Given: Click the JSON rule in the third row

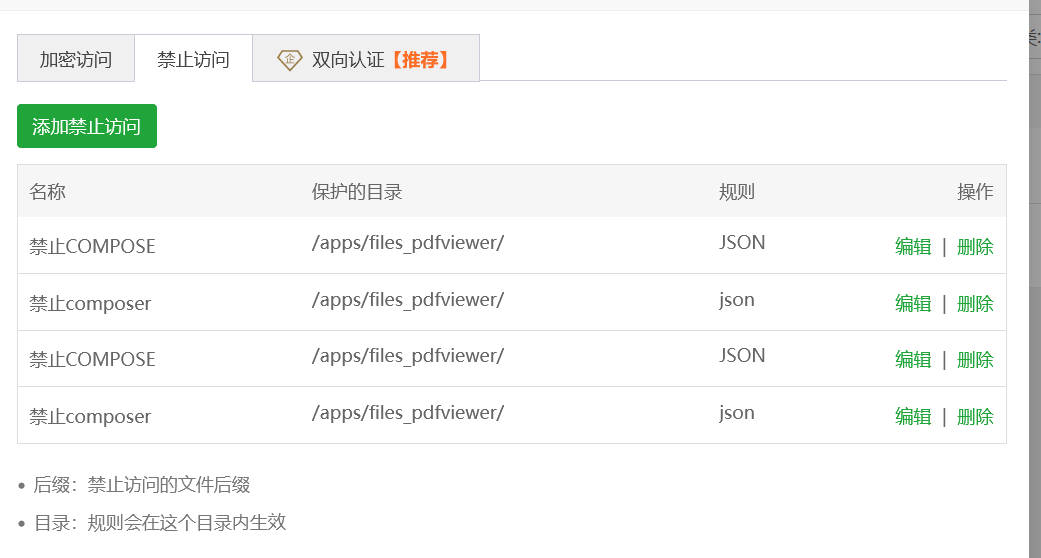Looking at the screenshot, I should tap(742, 355).
